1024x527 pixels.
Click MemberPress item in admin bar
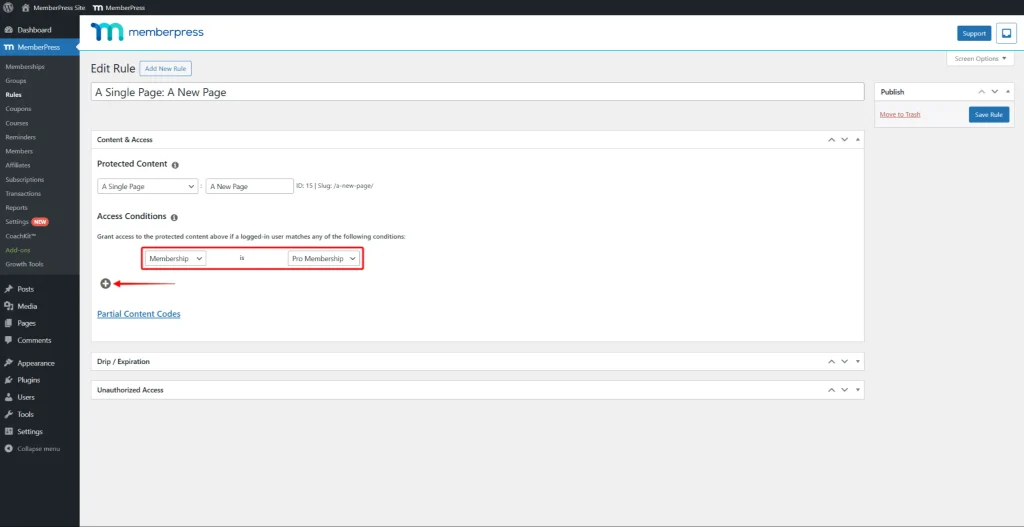pos(119,8)
